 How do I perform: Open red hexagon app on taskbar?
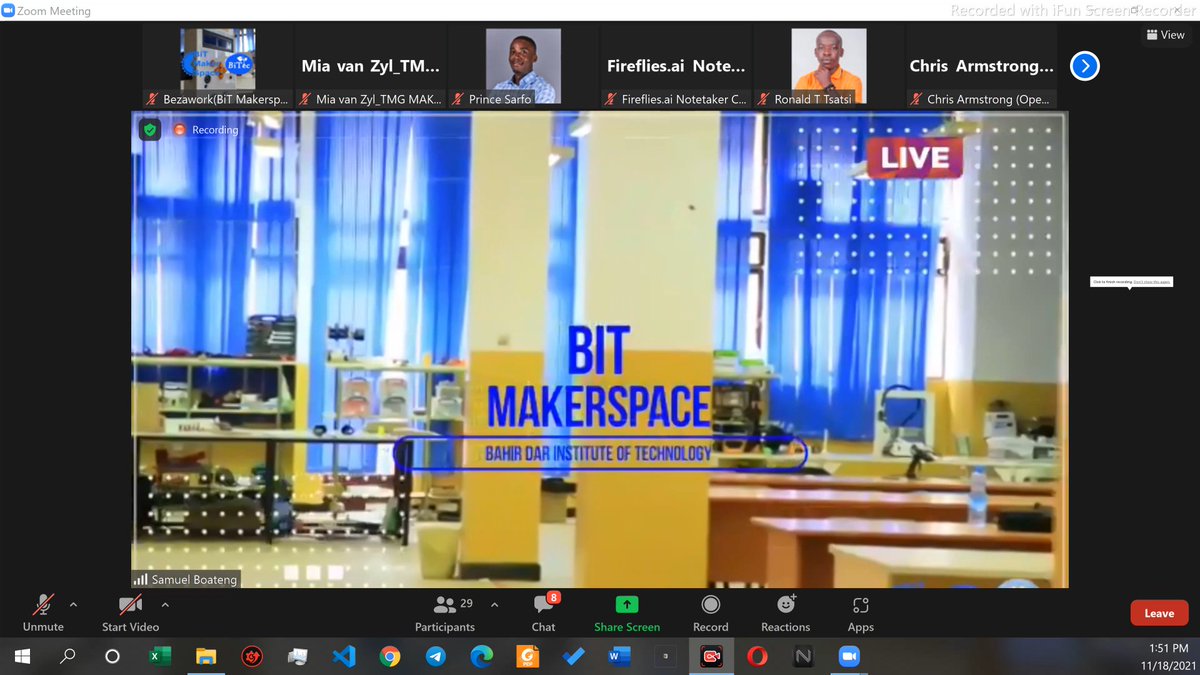click(252, 657)
